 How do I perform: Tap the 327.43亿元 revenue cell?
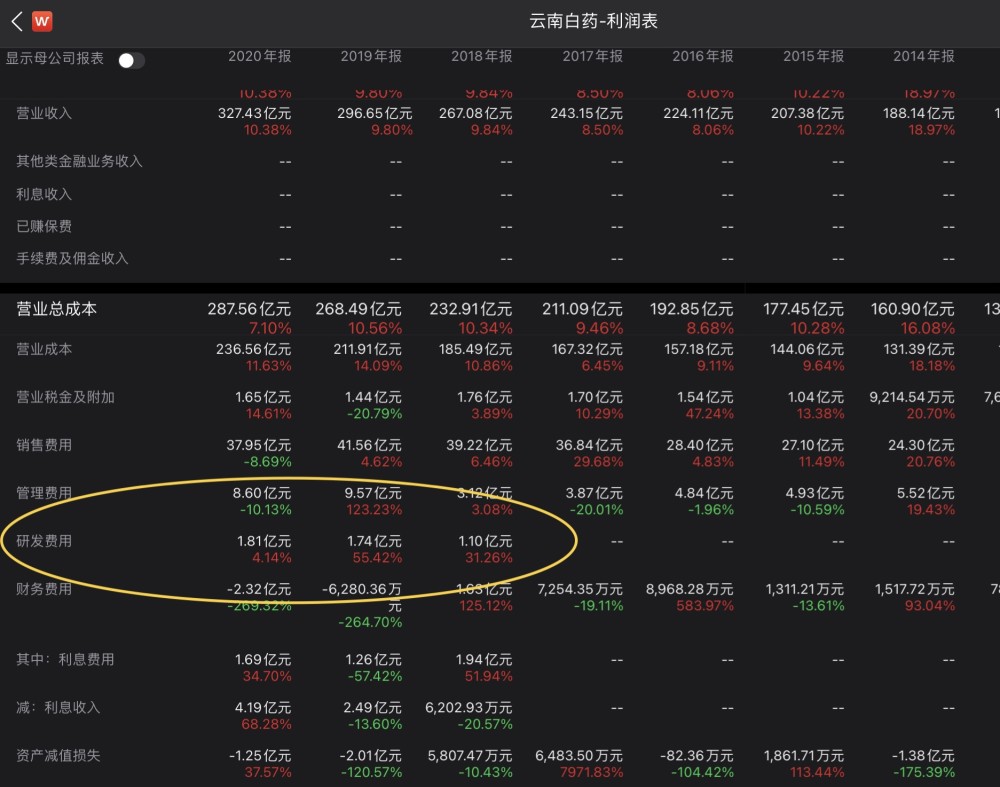pyautogui.click(x=254, y=114)
